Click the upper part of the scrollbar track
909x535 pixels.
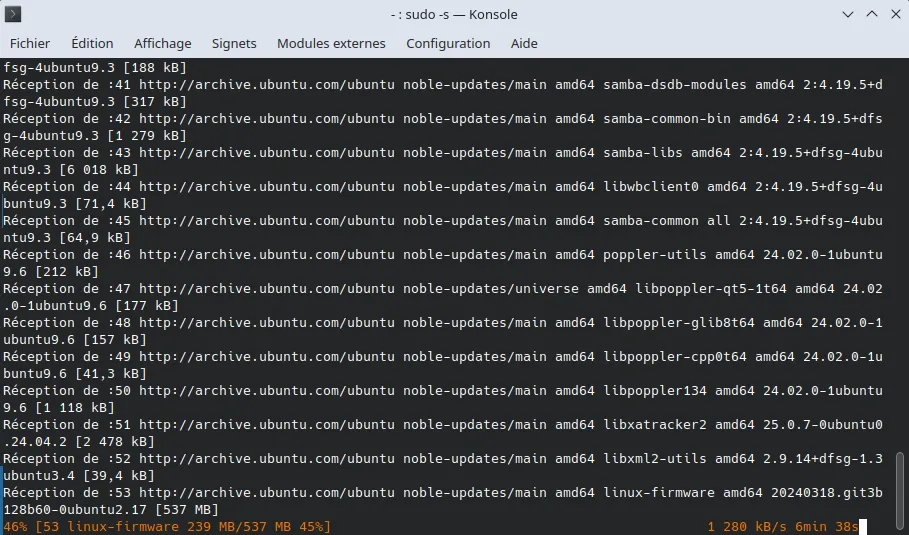[901, 200]
